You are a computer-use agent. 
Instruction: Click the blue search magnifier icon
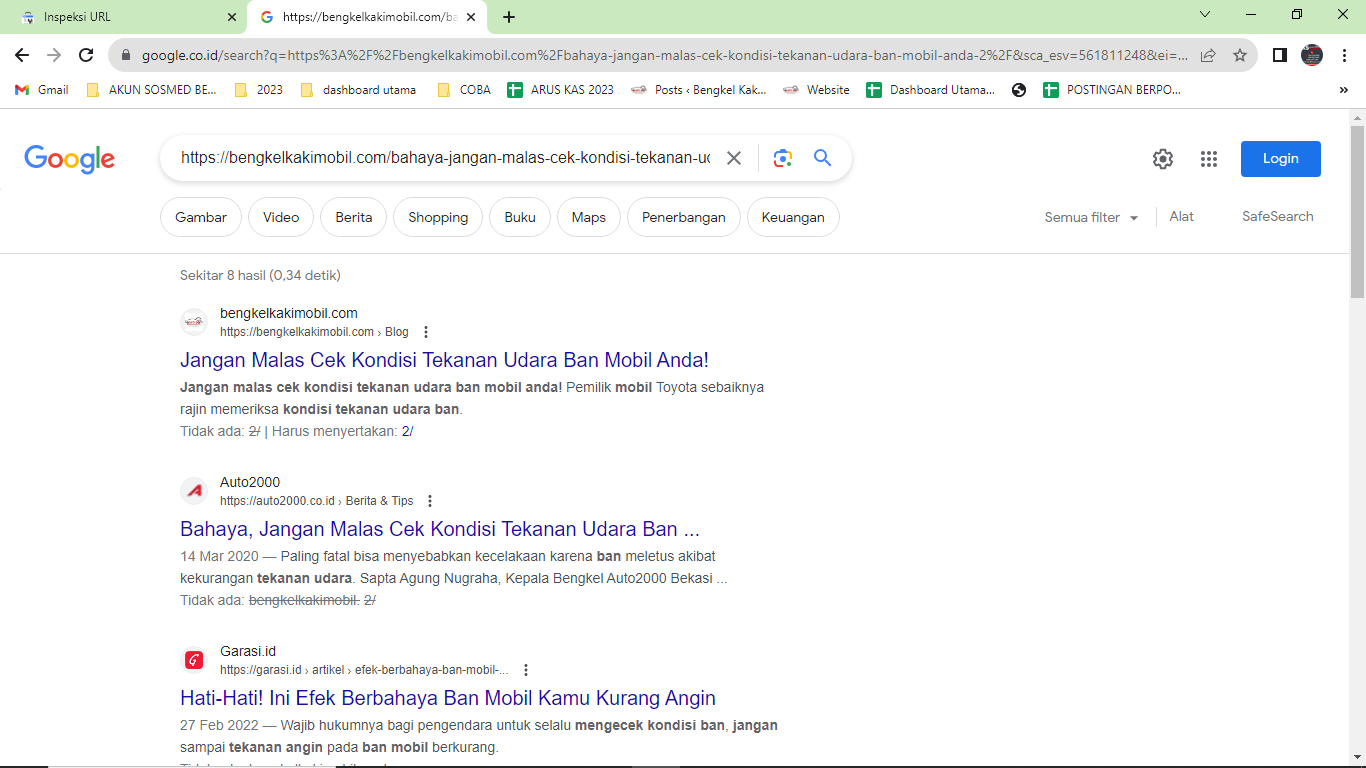pos(822,158)
